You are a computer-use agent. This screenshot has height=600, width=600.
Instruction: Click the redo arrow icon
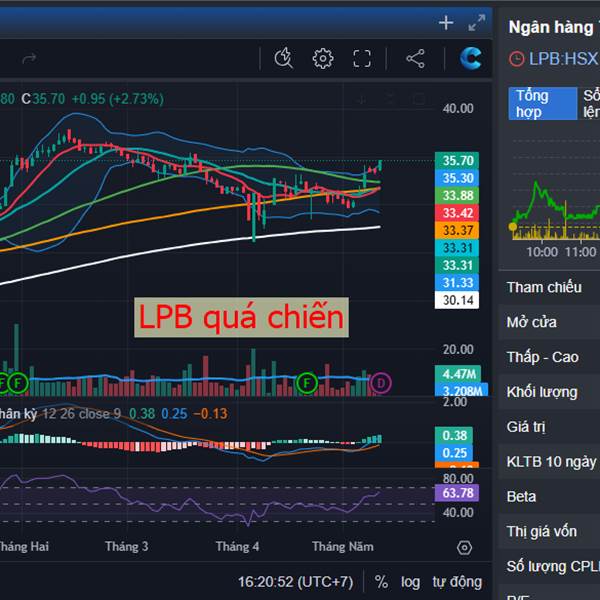pos(29,59)
